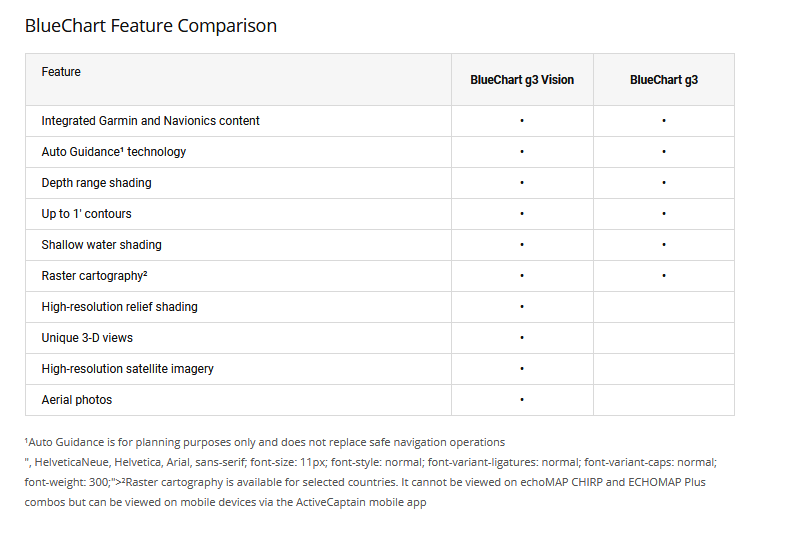Select the Depth range shading row label
Viewport: 787px width, 535px height.
pos(96,183)
